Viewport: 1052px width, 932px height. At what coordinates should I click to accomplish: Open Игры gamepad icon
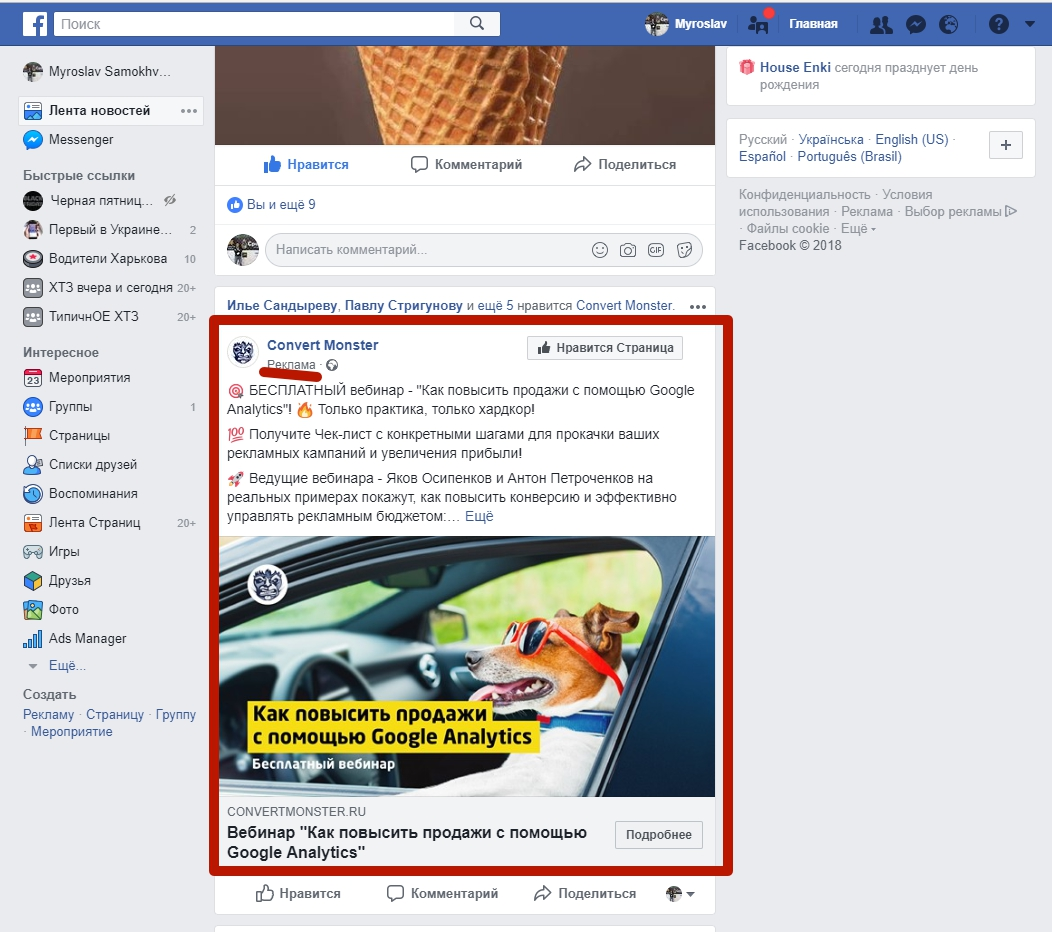(33, 552)
